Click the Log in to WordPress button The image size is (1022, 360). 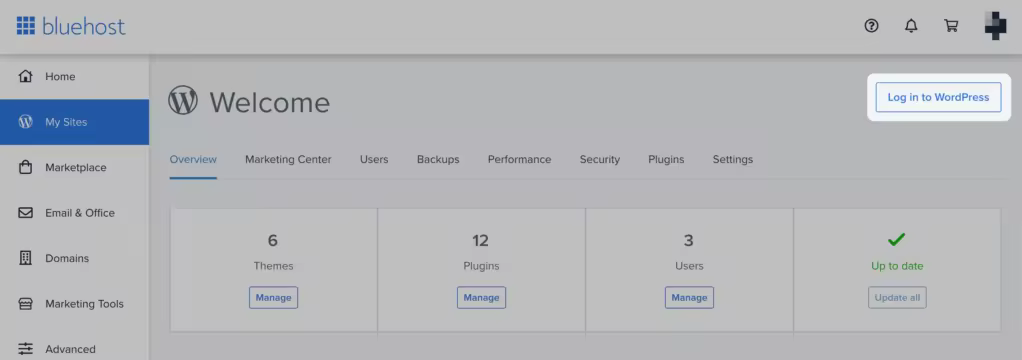(938, 97)
